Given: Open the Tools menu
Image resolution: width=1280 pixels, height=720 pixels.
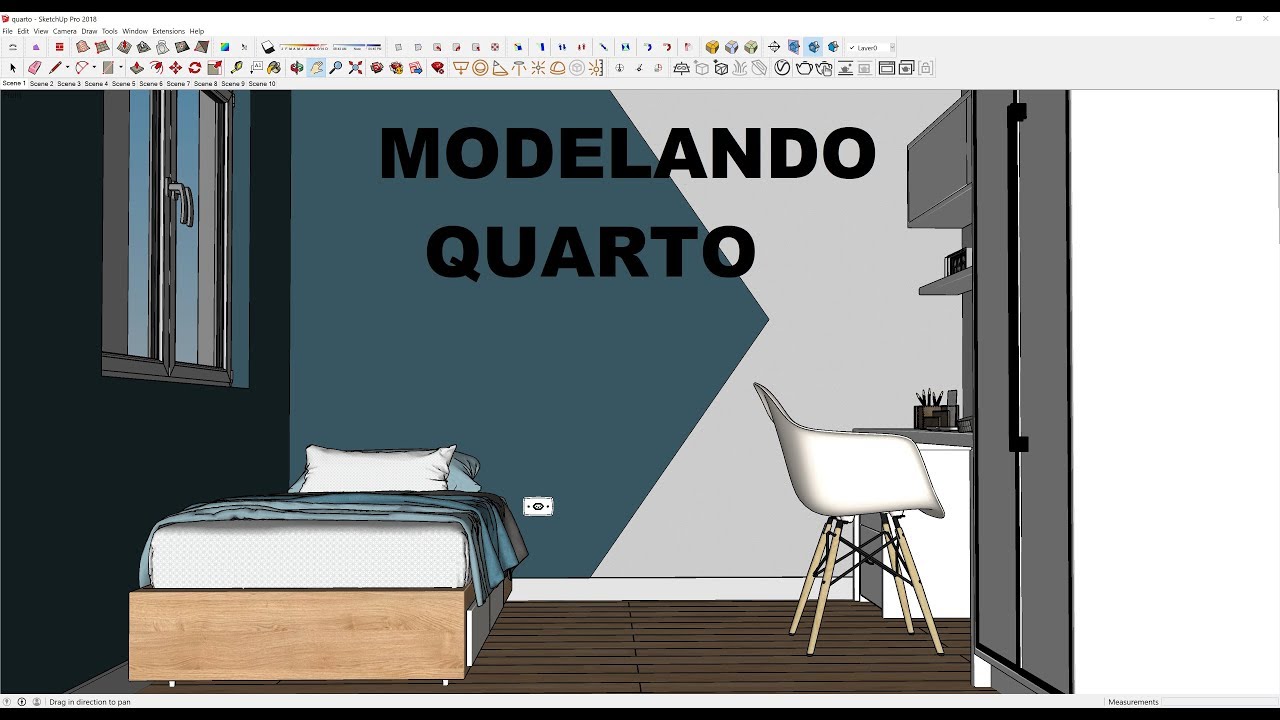Looking at the screenshot, I should click(110, 31).
